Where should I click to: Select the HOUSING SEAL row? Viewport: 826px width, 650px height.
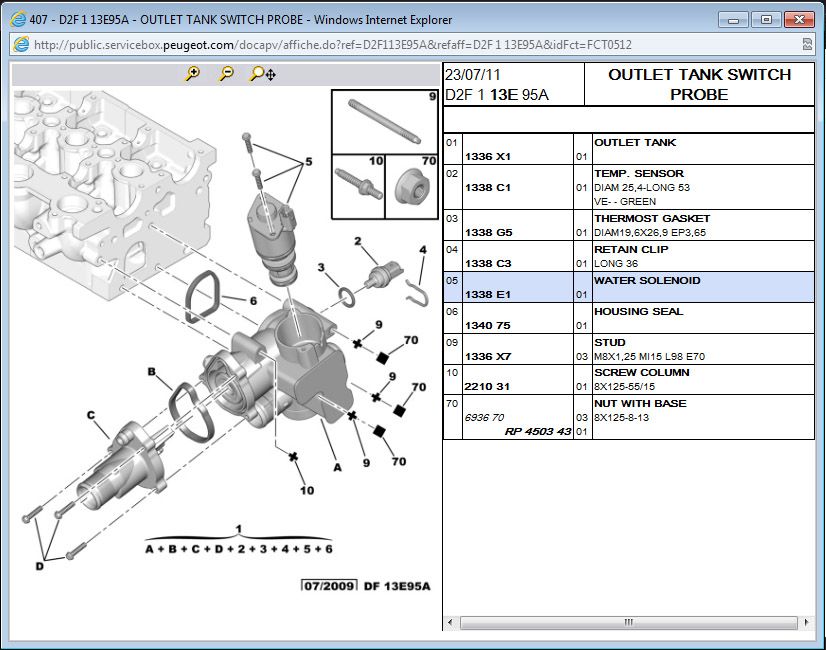[x=629, y=318]
